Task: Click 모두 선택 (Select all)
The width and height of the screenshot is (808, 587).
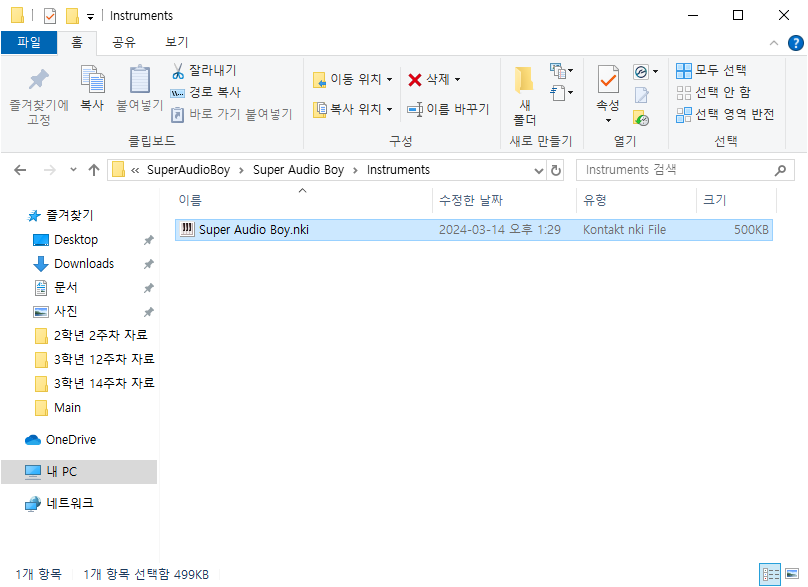Action: coord(711,70)
